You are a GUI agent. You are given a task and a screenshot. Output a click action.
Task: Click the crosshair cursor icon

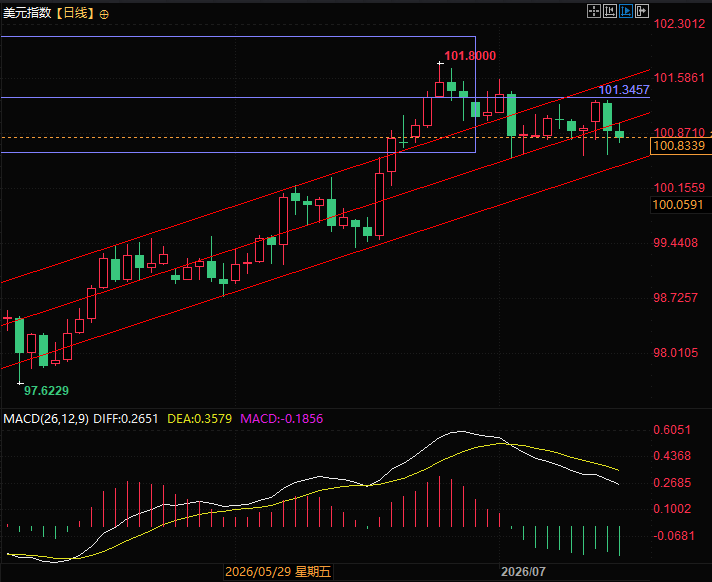(594, 11)
